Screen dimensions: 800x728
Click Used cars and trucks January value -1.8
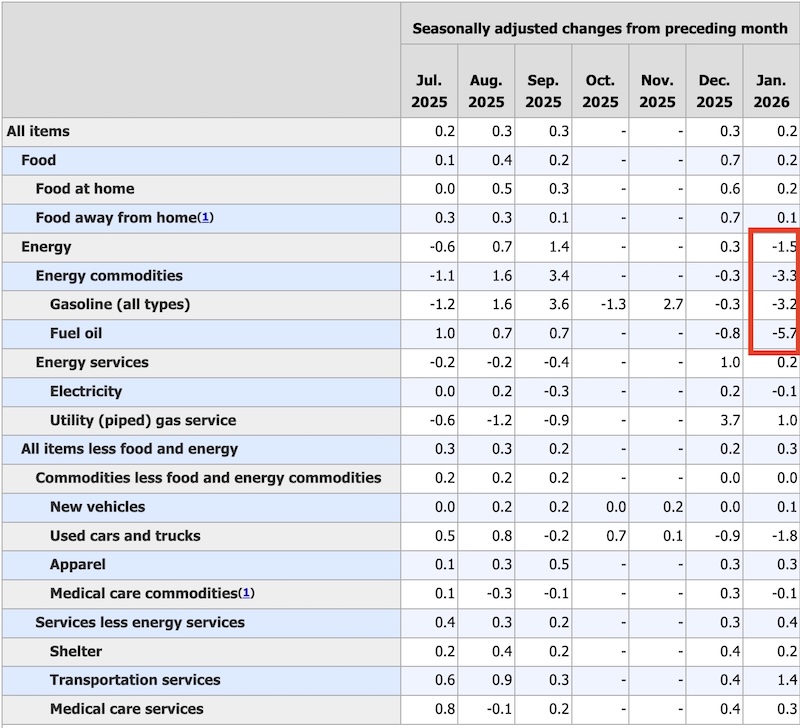tap(782, 536)
